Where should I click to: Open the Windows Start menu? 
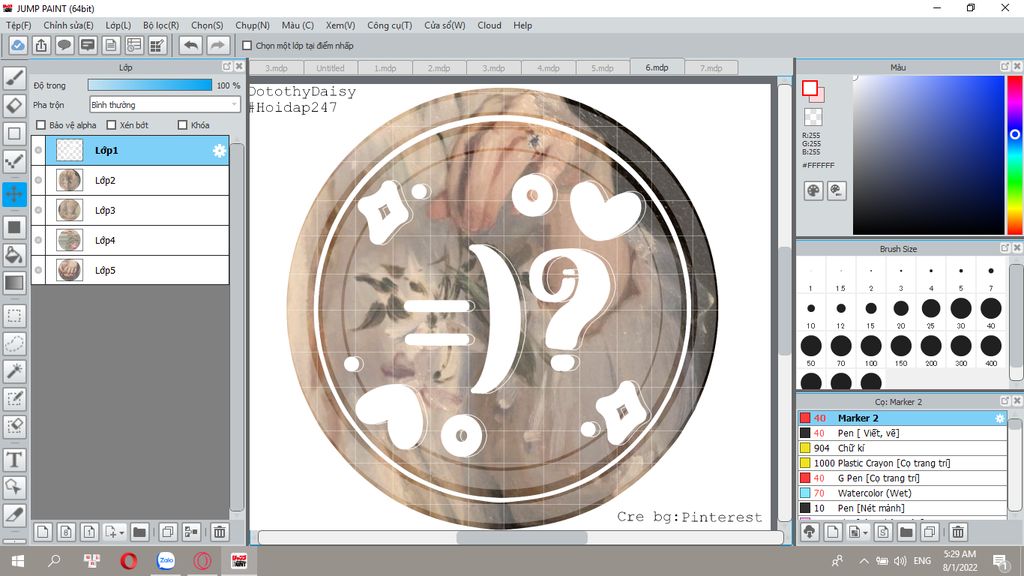[18, 561]
